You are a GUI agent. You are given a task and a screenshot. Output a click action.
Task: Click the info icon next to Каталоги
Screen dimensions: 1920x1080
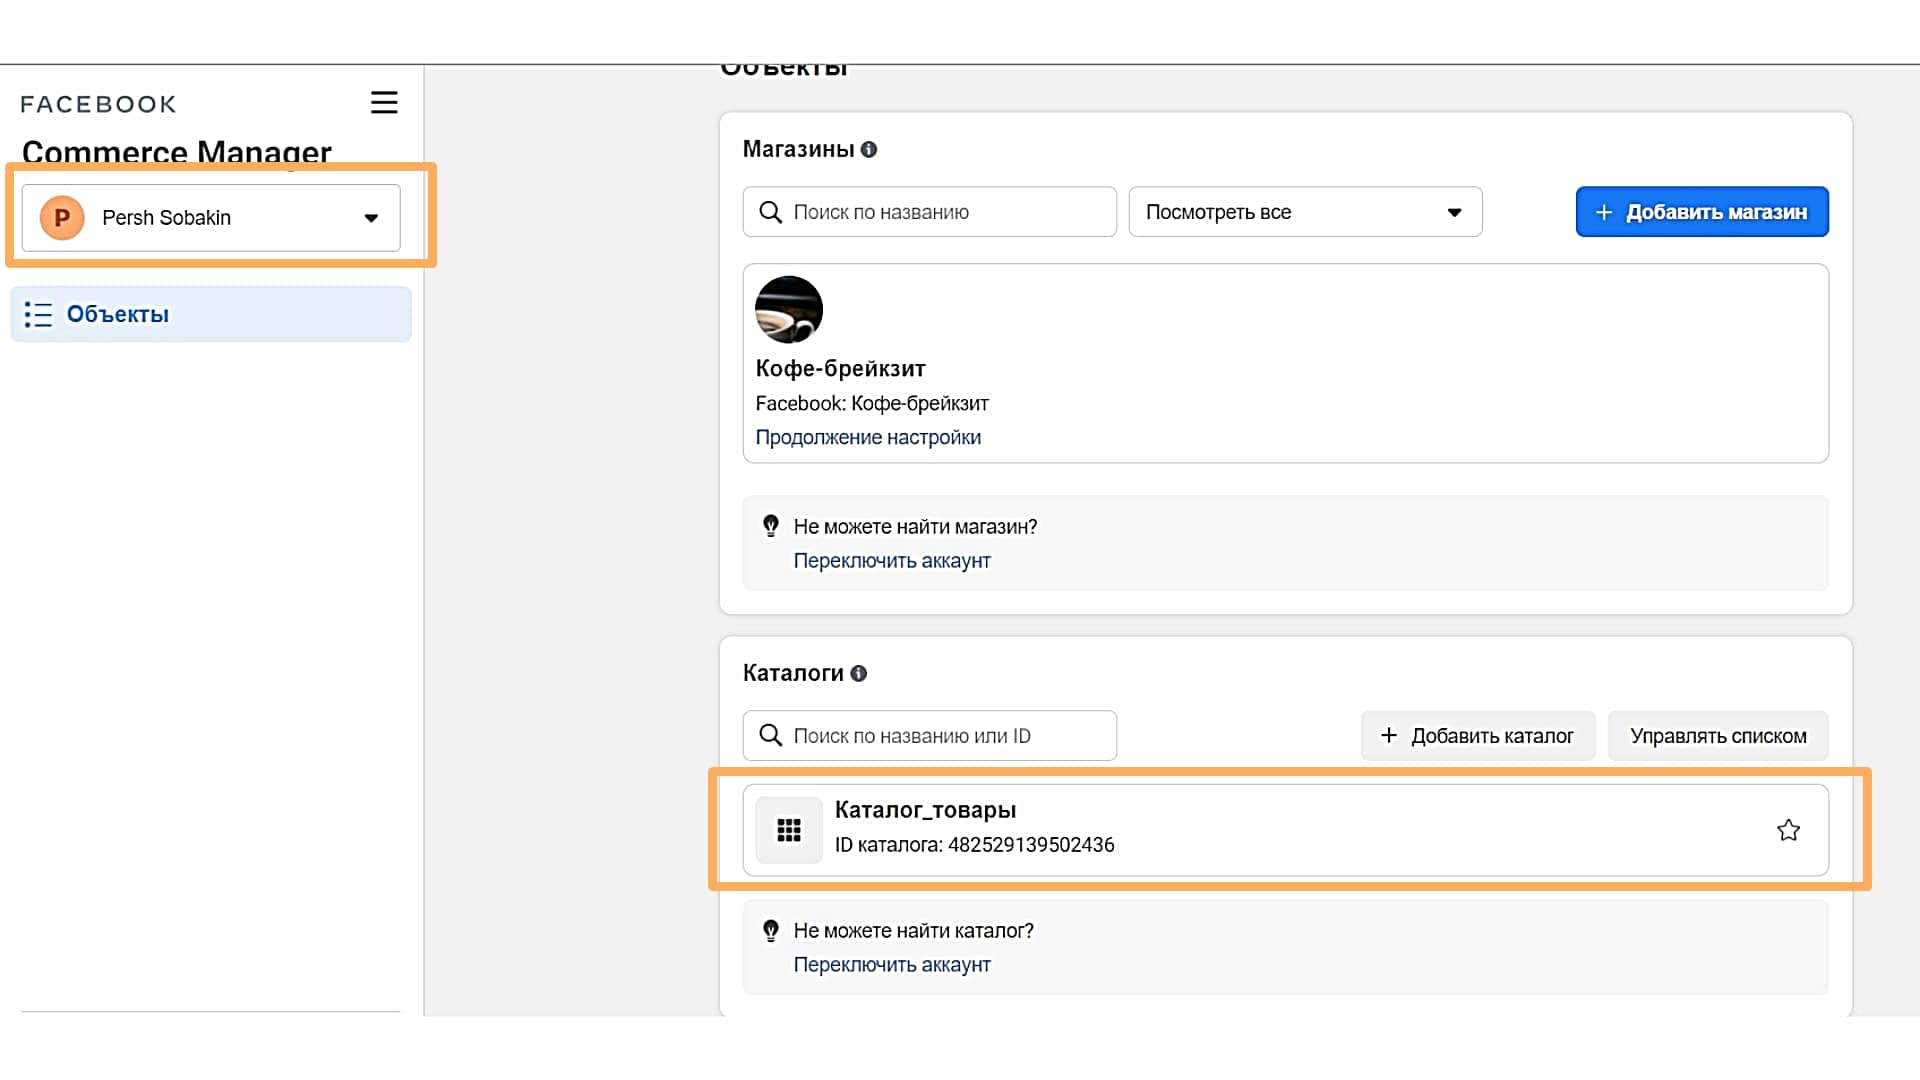point(858,673)
